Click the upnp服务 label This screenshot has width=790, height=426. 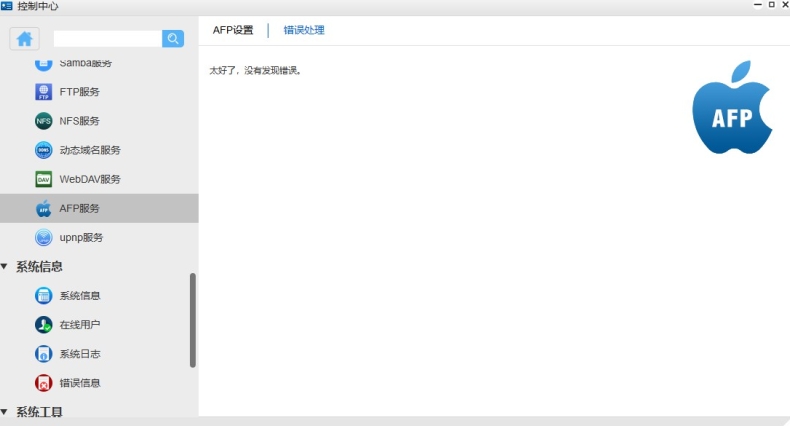point(81,238)
